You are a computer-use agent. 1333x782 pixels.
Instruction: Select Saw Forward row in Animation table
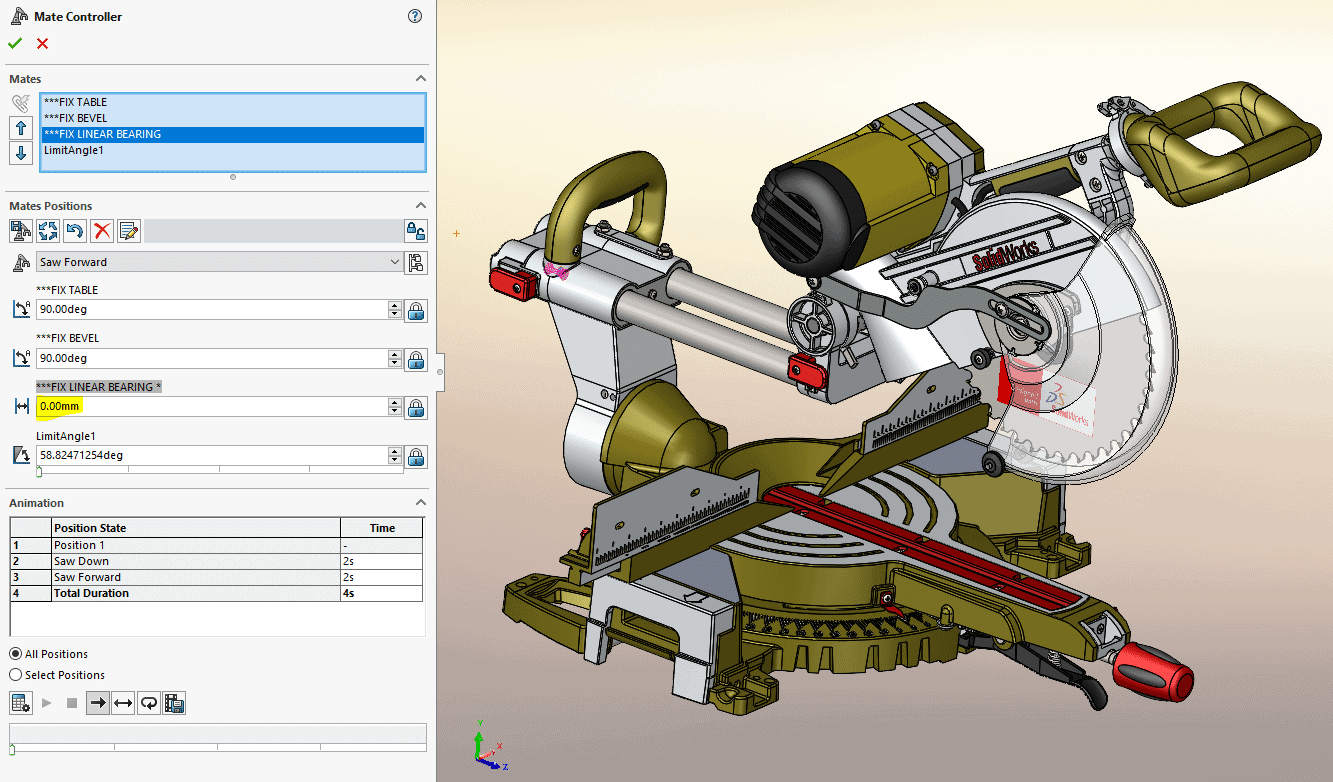pos(216,577)
